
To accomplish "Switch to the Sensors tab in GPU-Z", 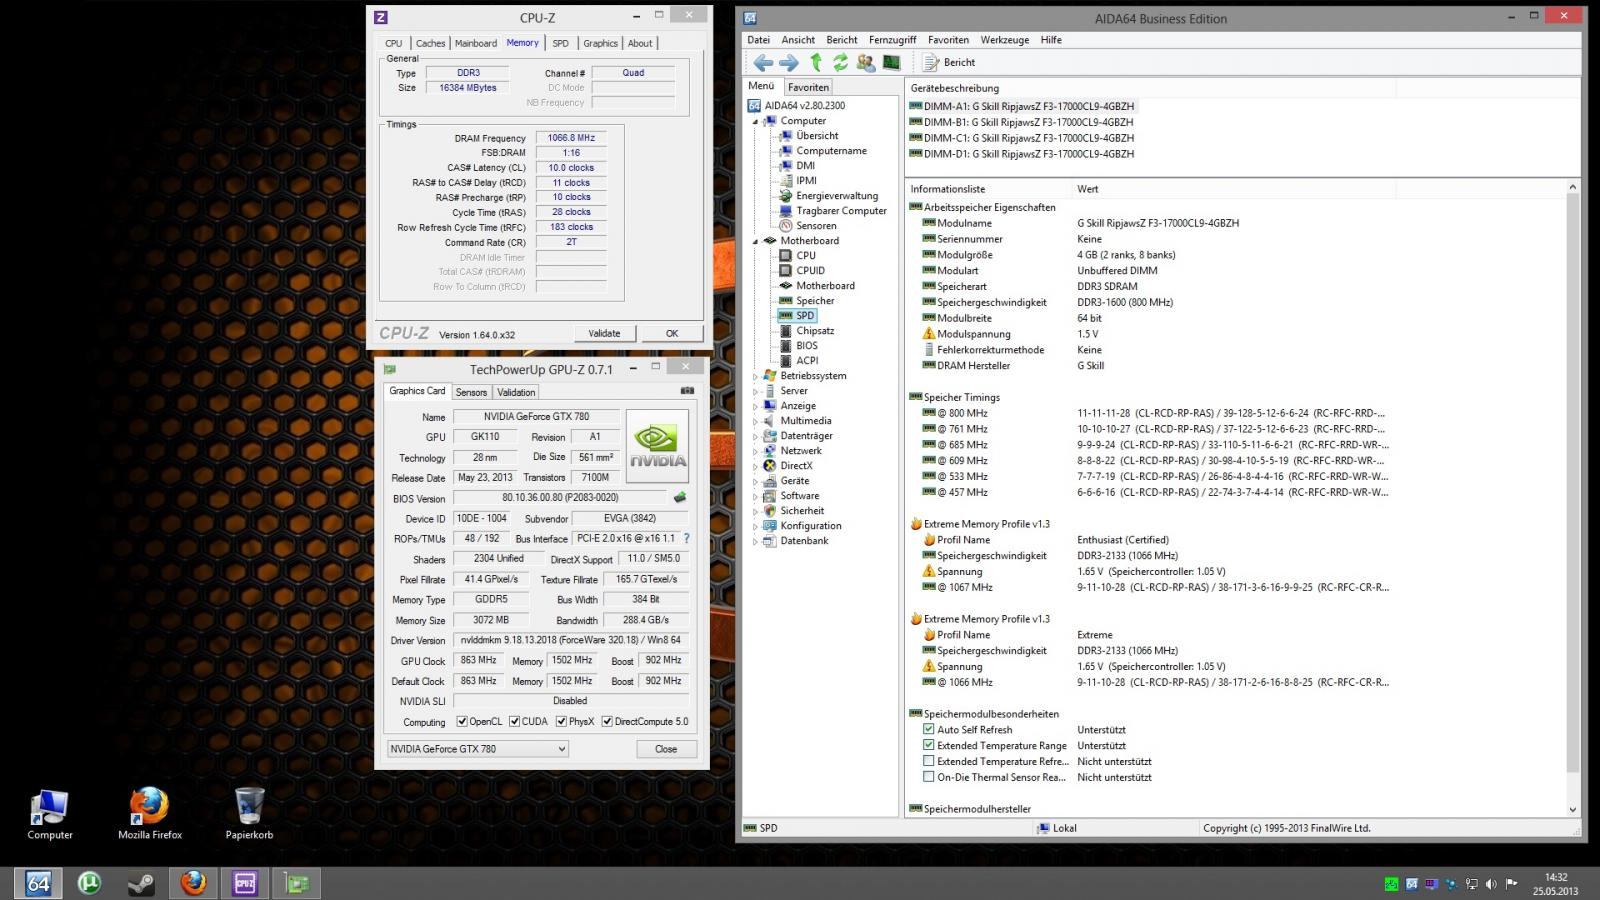I will pyautogui.click(x=471, y=392).
